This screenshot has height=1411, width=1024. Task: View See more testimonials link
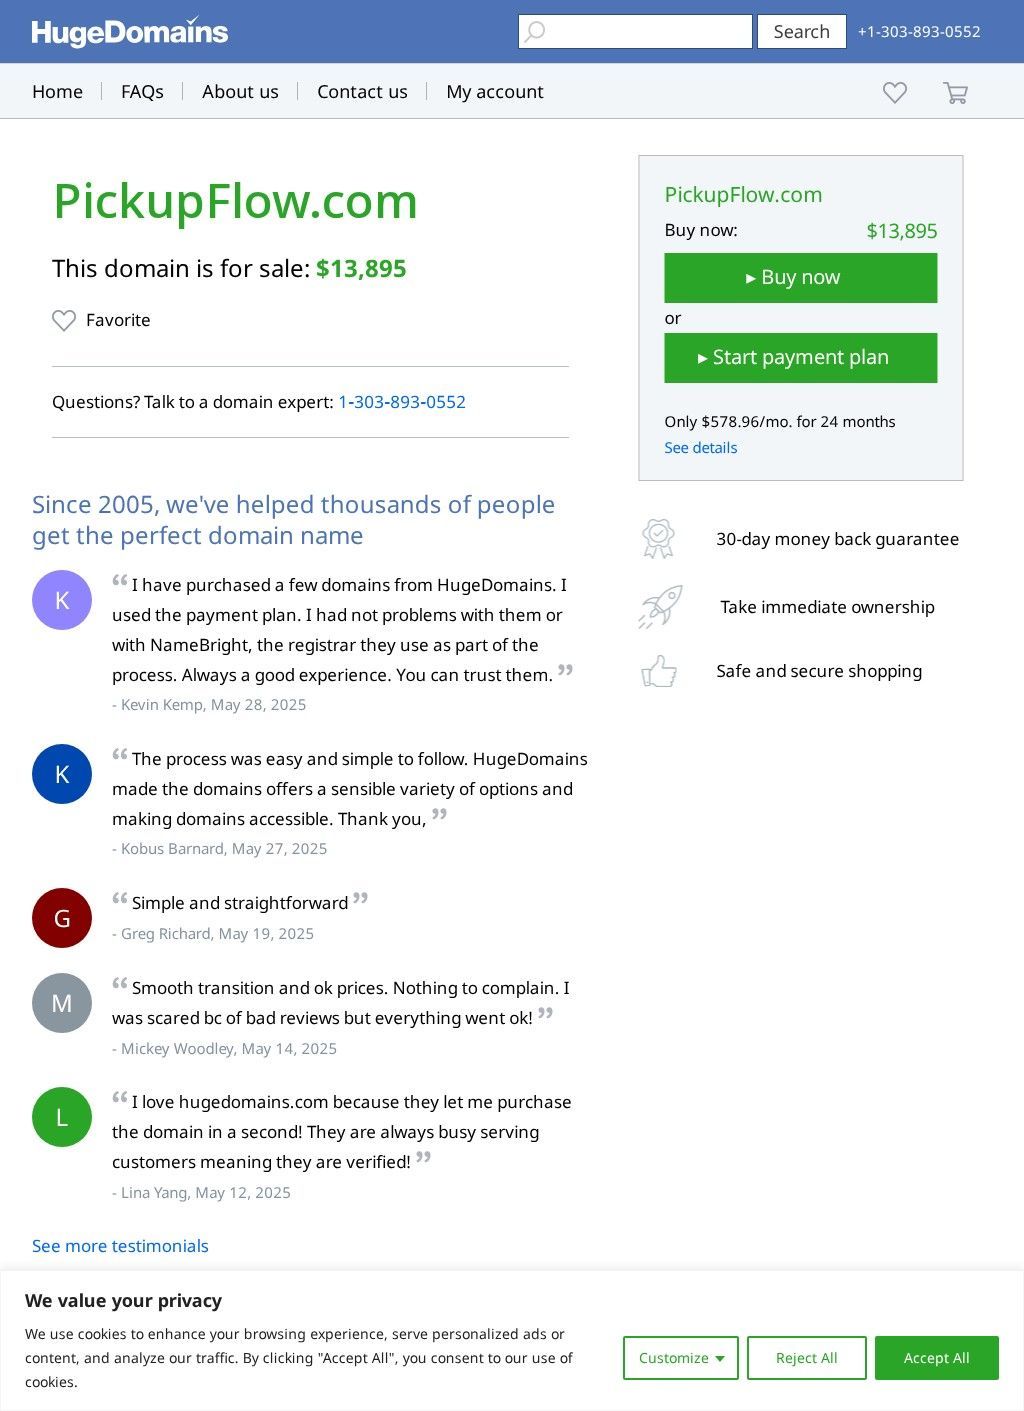[x=120, y=1246]
